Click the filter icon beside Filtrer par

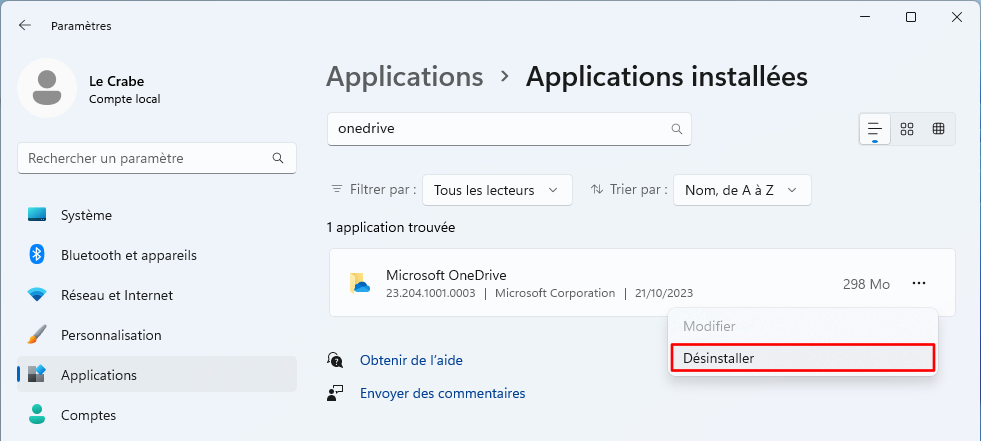(x=337, y=189)
